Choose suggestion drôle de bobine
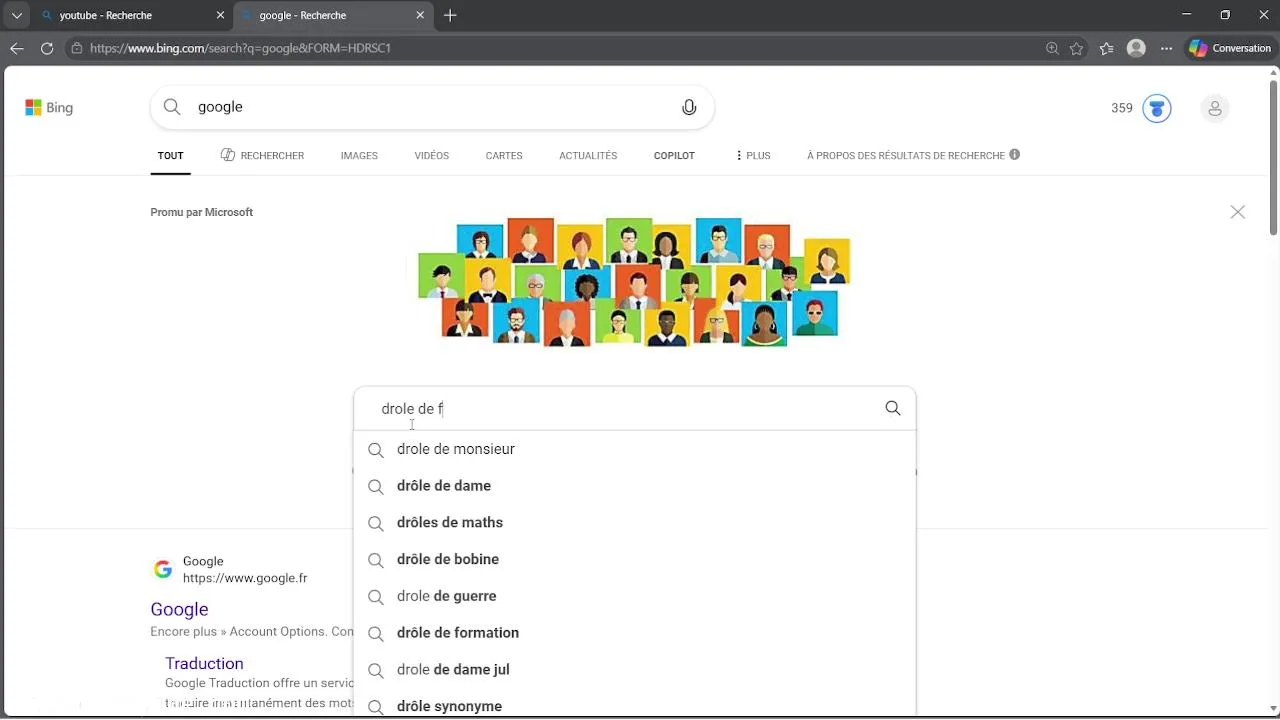The width and height of the screenshot is (1280, 720). 634,560
